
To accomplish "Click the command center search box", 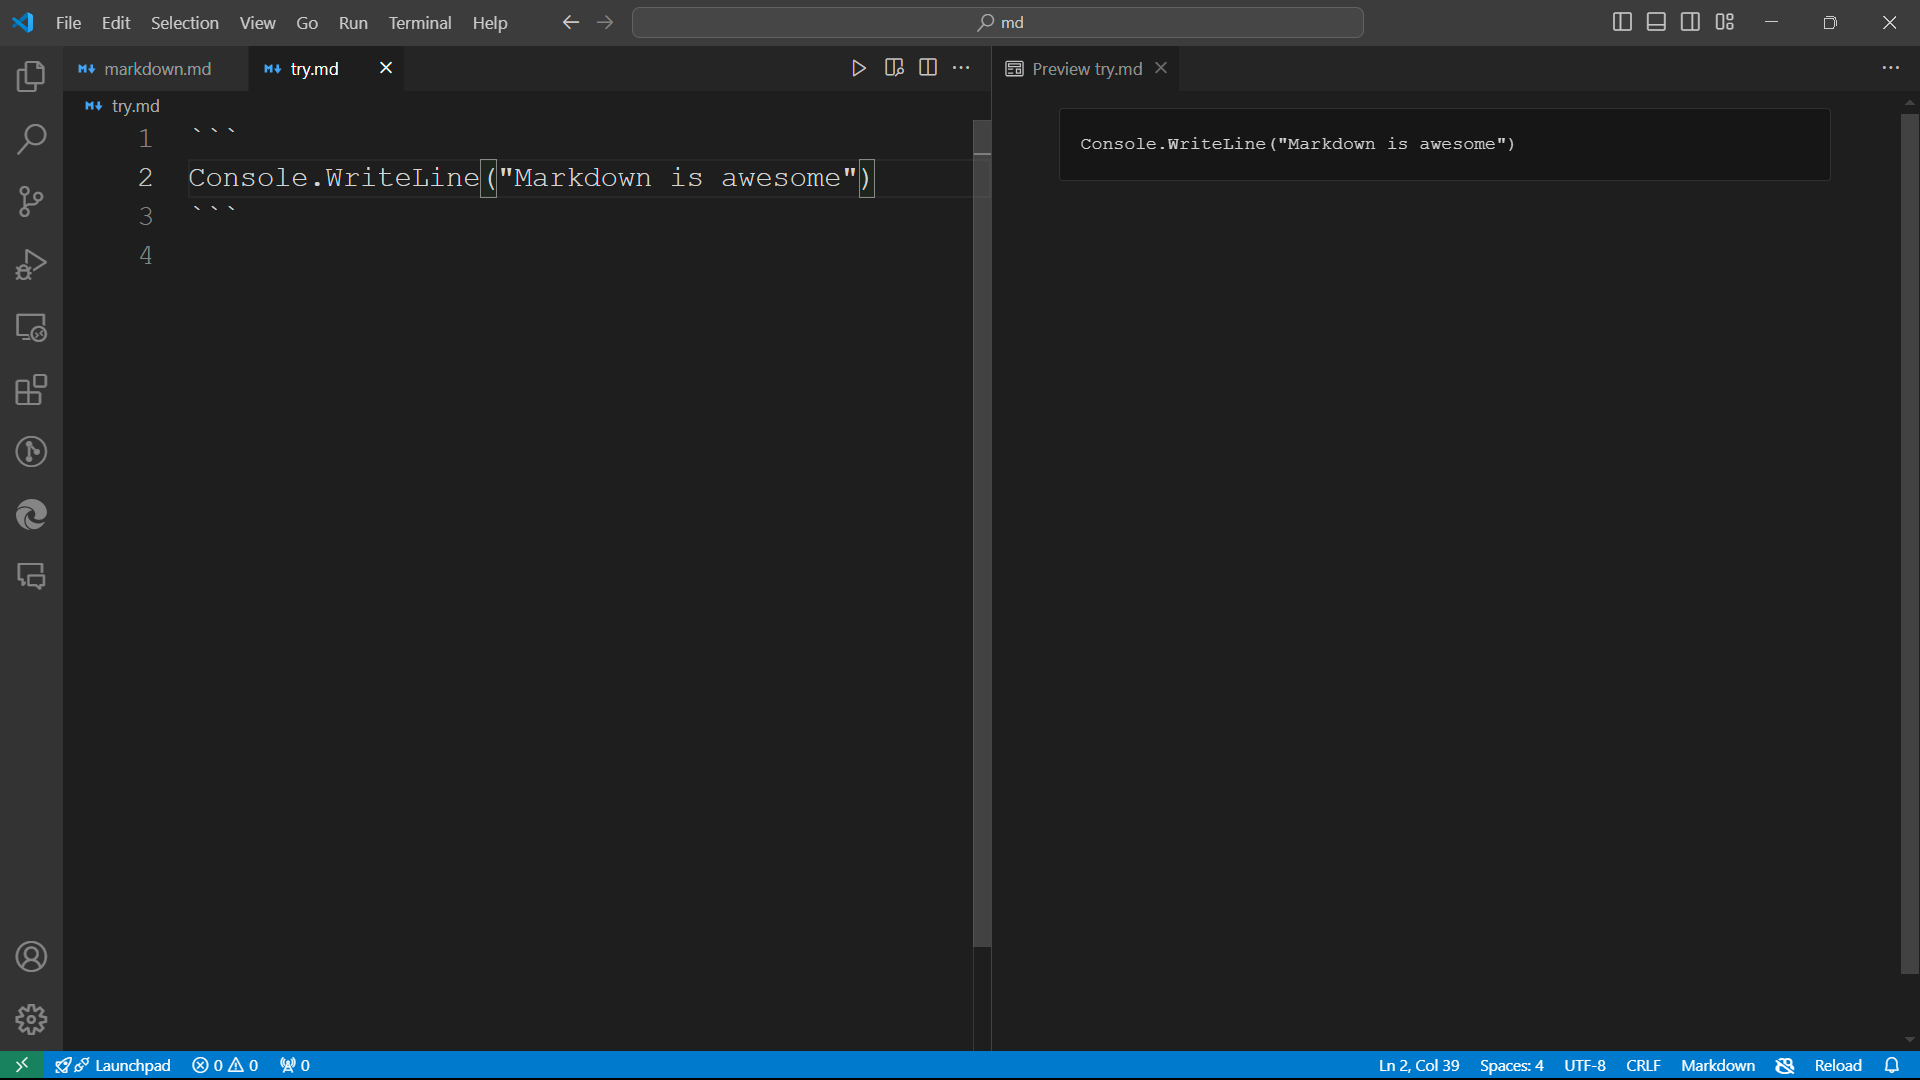I will [998, 22].
